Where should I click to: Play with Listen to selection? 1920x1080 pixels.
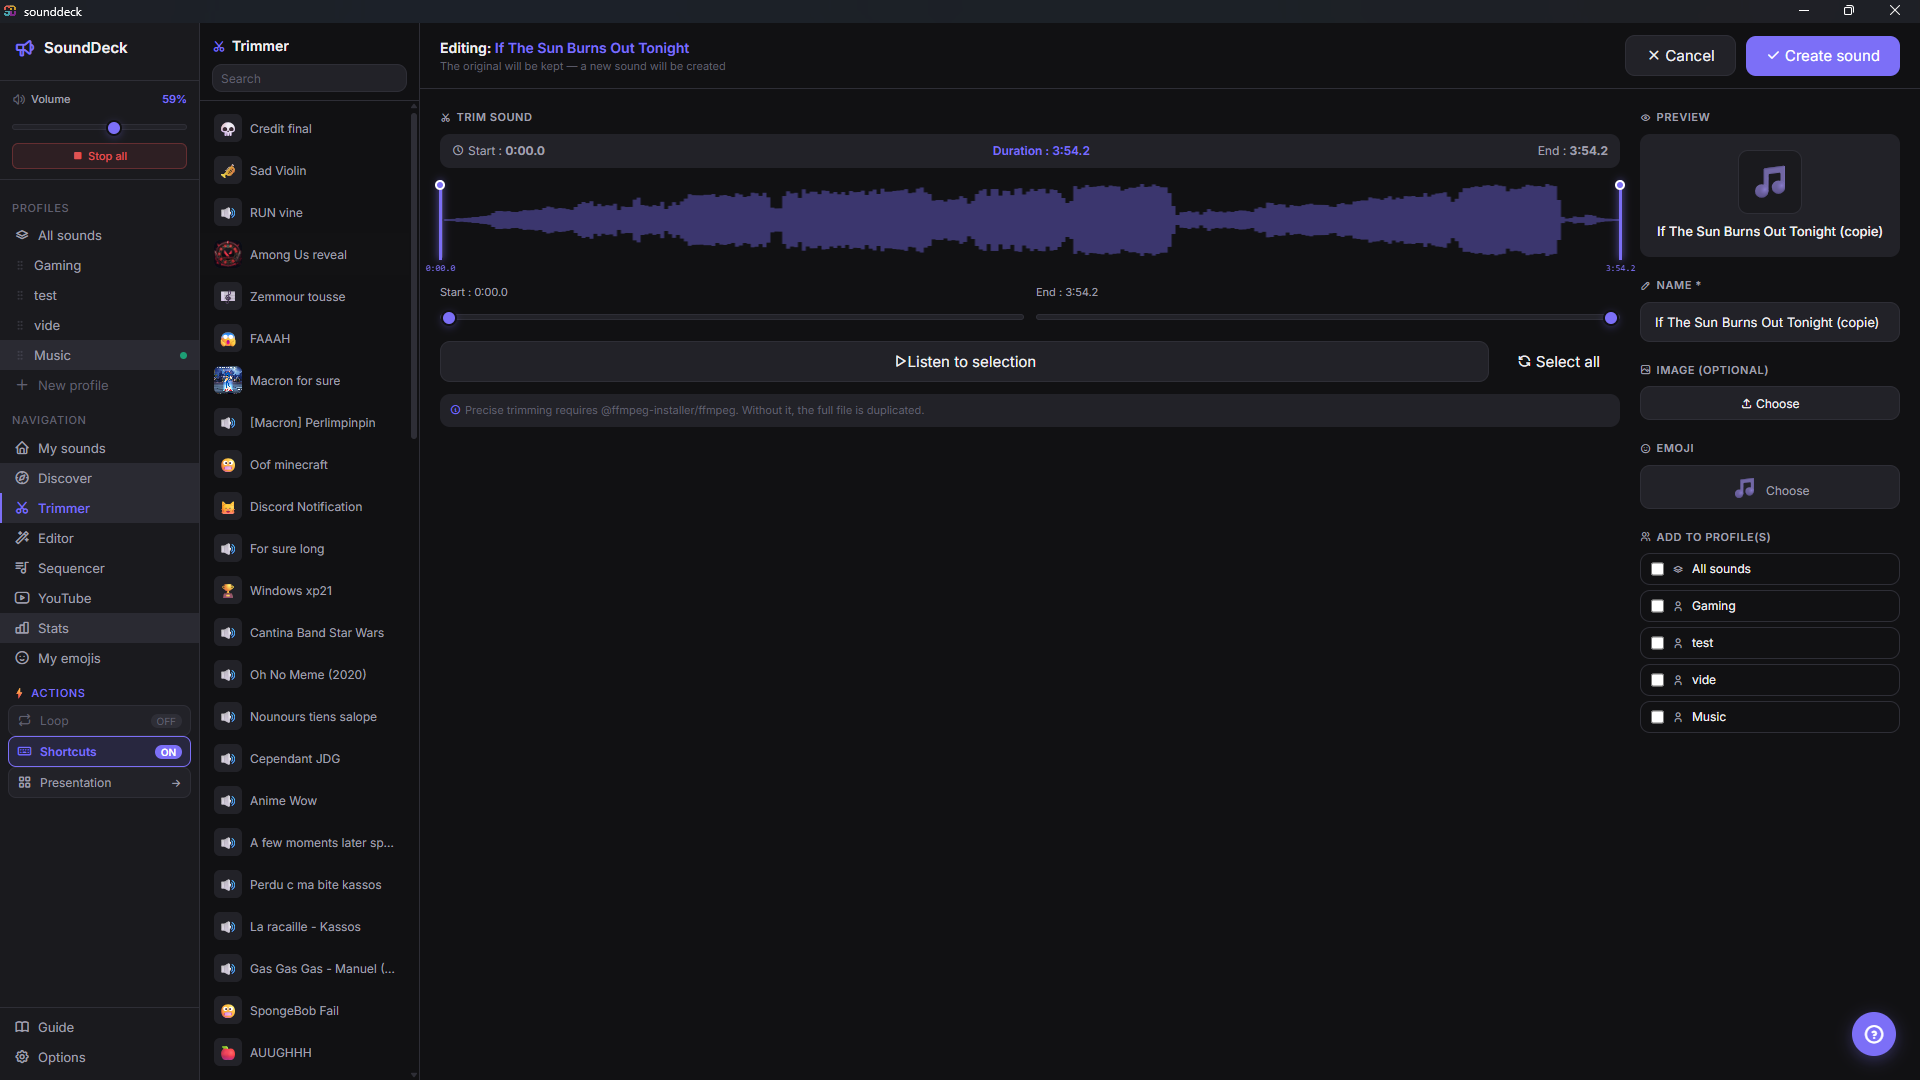coord(964,362)
